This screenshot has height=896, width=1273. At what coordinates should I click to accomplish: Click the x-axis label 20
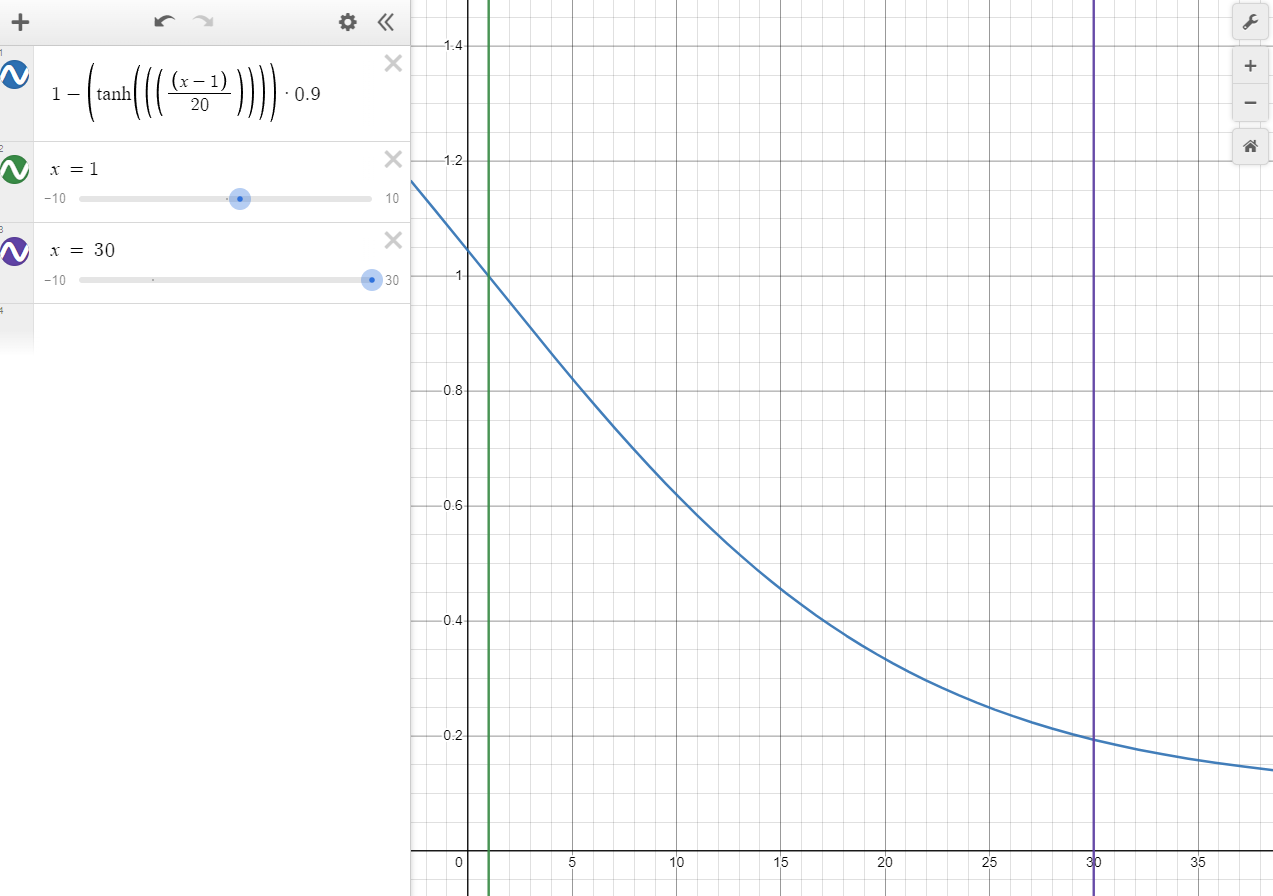point(885,862)
